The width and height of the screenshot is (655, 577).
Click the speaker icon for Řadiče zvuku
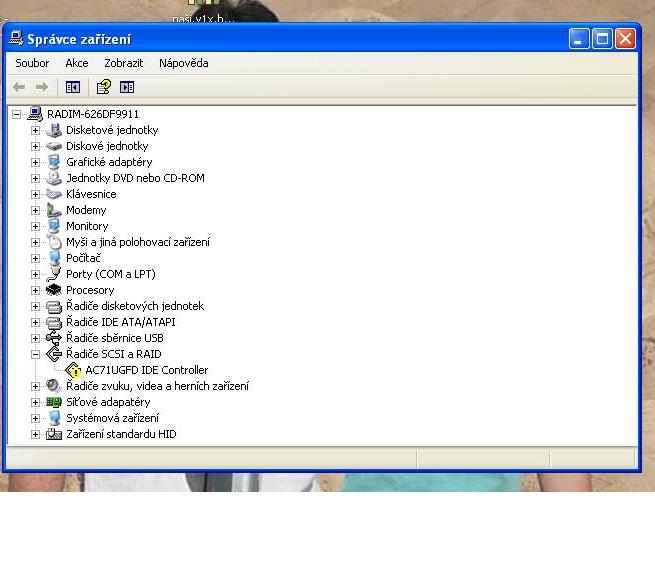[54, 386]
